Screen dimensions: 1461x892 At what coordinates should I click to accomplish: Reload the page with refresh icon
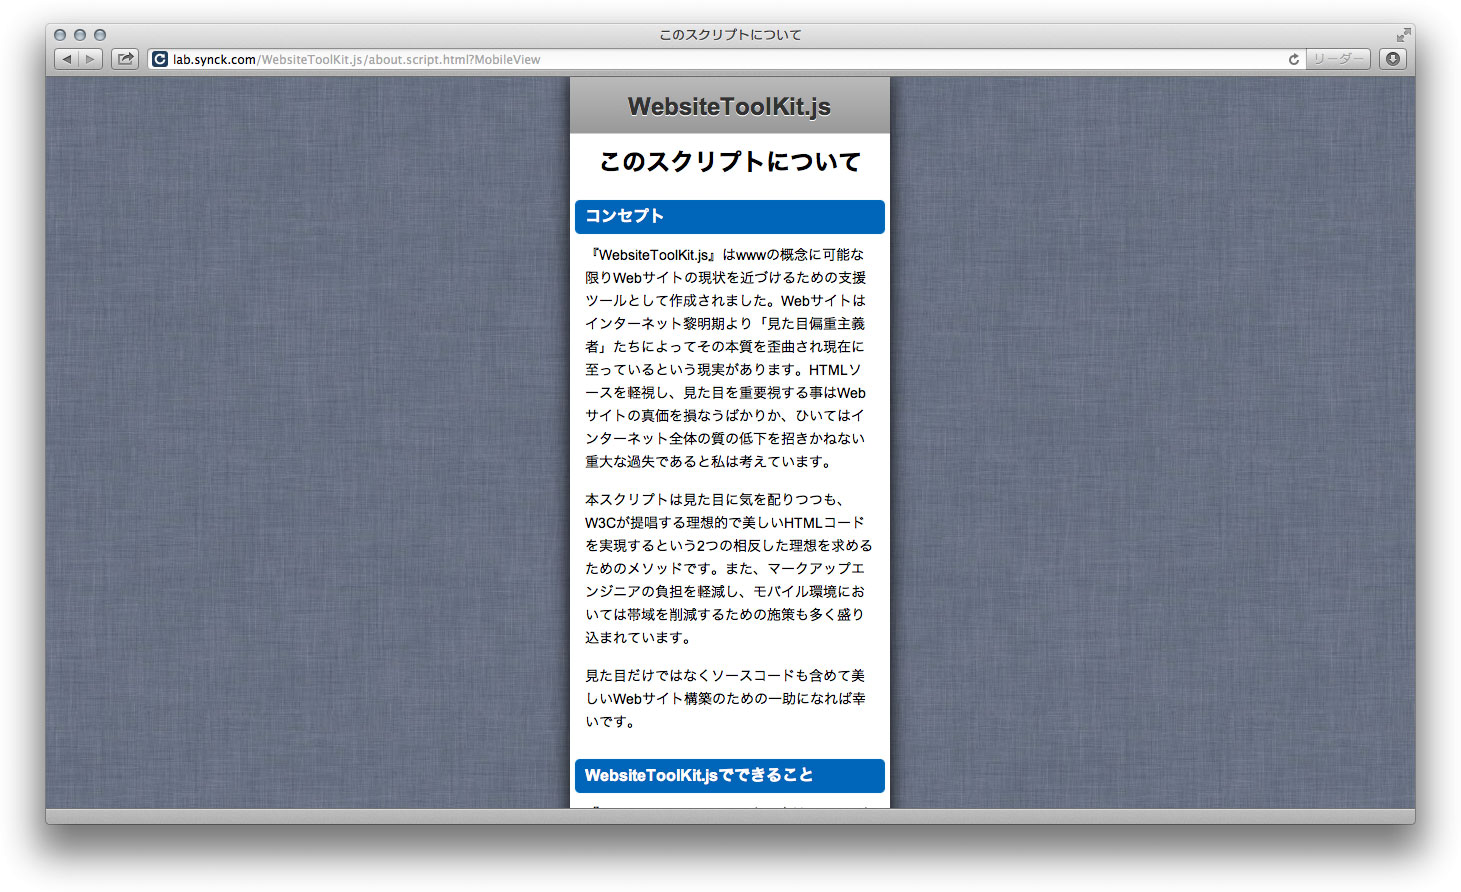click(x=1293, y=59)
